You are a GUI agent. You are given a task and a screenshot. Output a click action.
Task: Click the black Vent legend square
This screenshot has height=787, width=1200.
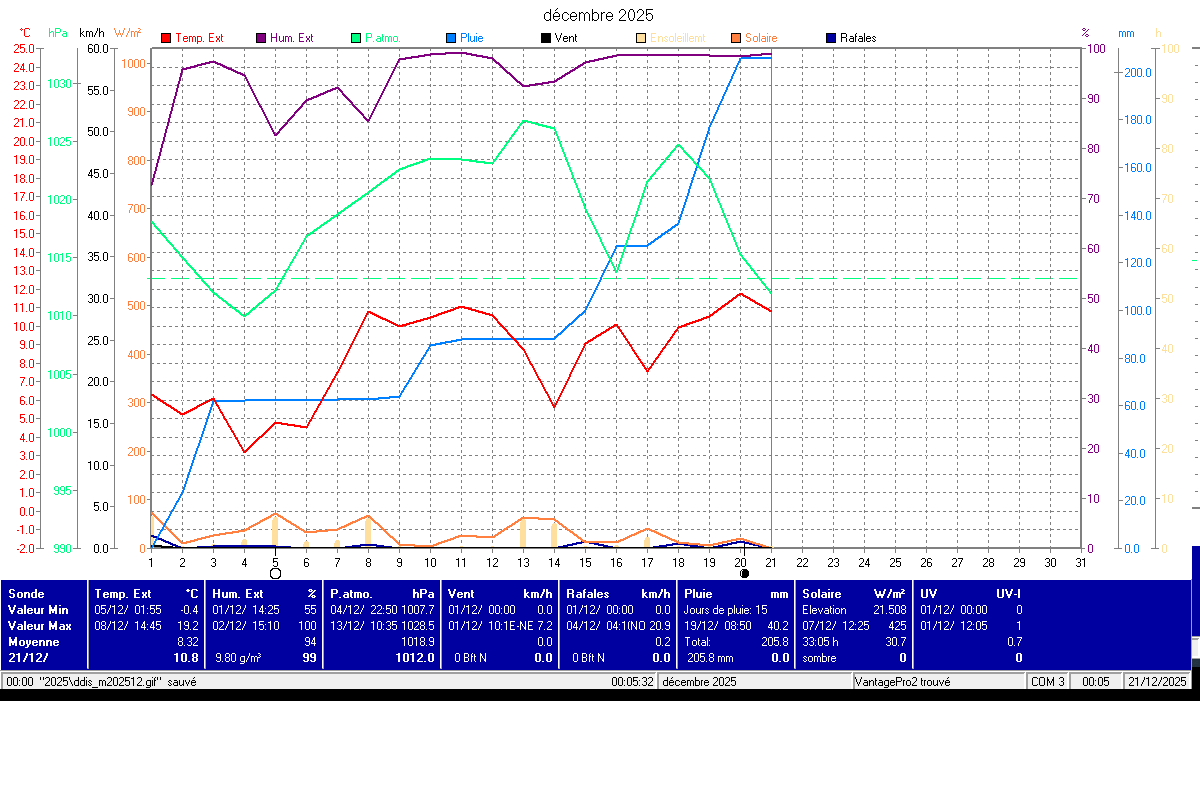pos(545,38)
